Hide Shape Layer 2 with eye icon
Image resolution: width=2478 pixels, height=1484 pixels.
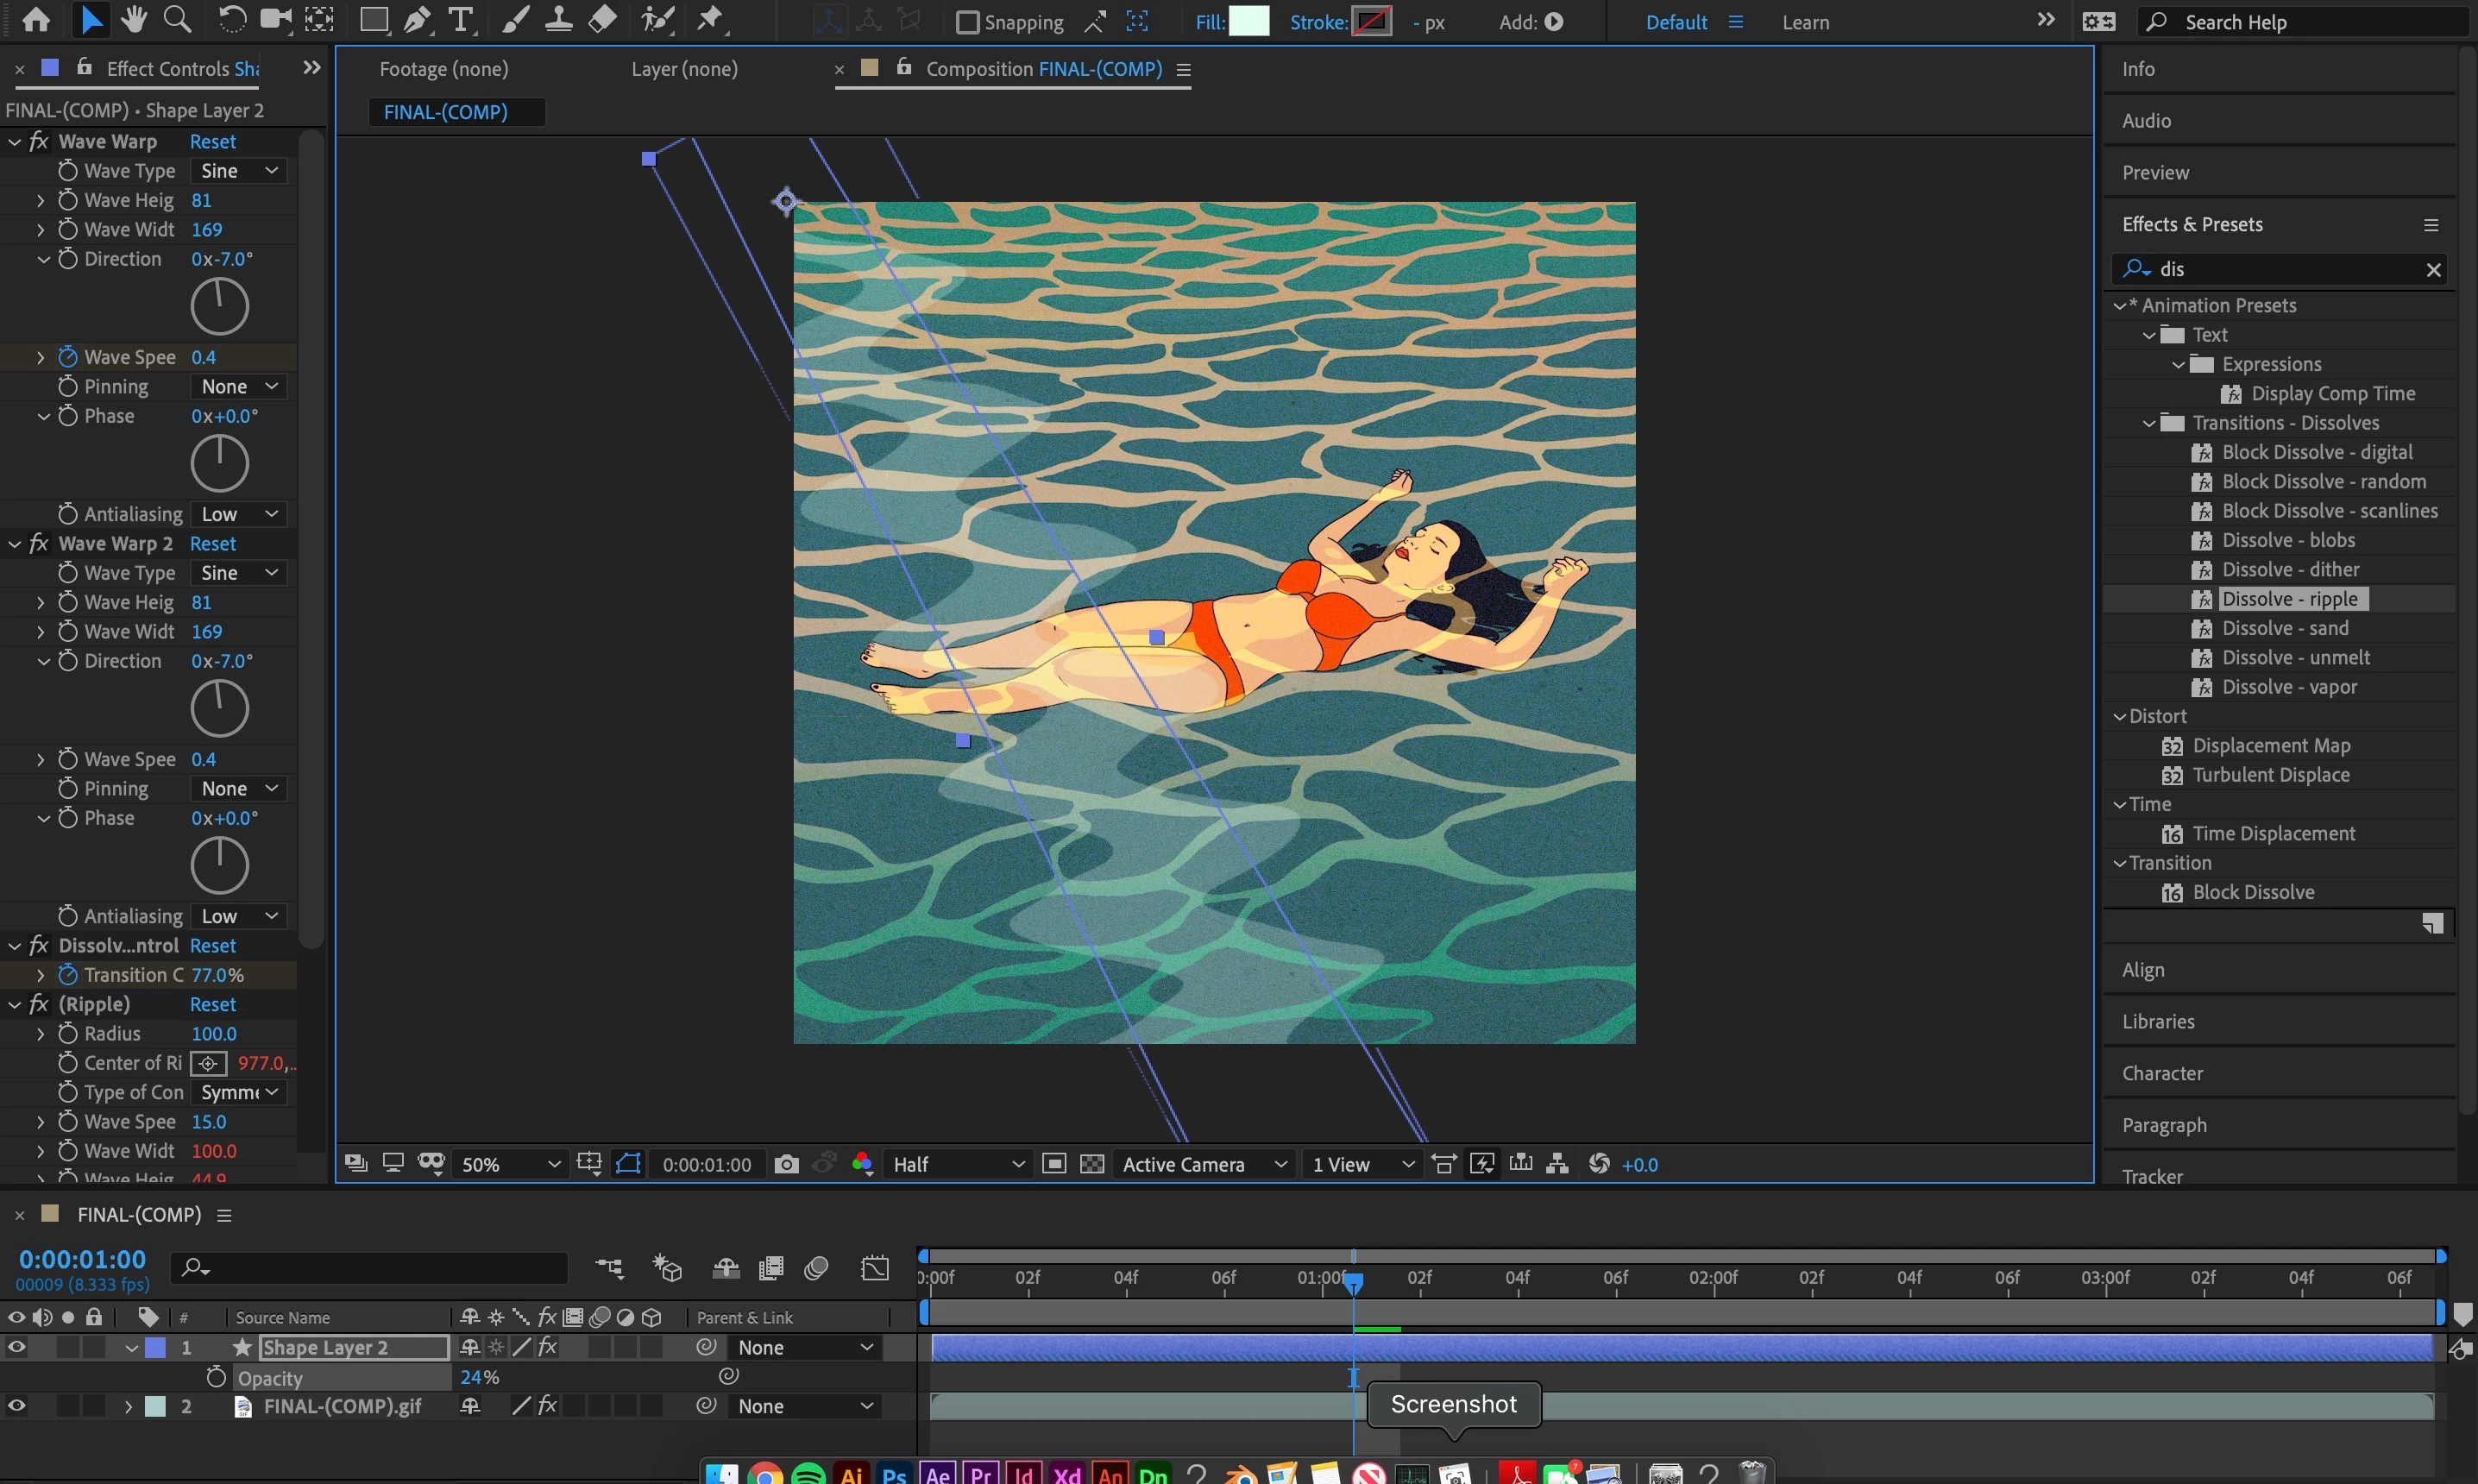17,1347
